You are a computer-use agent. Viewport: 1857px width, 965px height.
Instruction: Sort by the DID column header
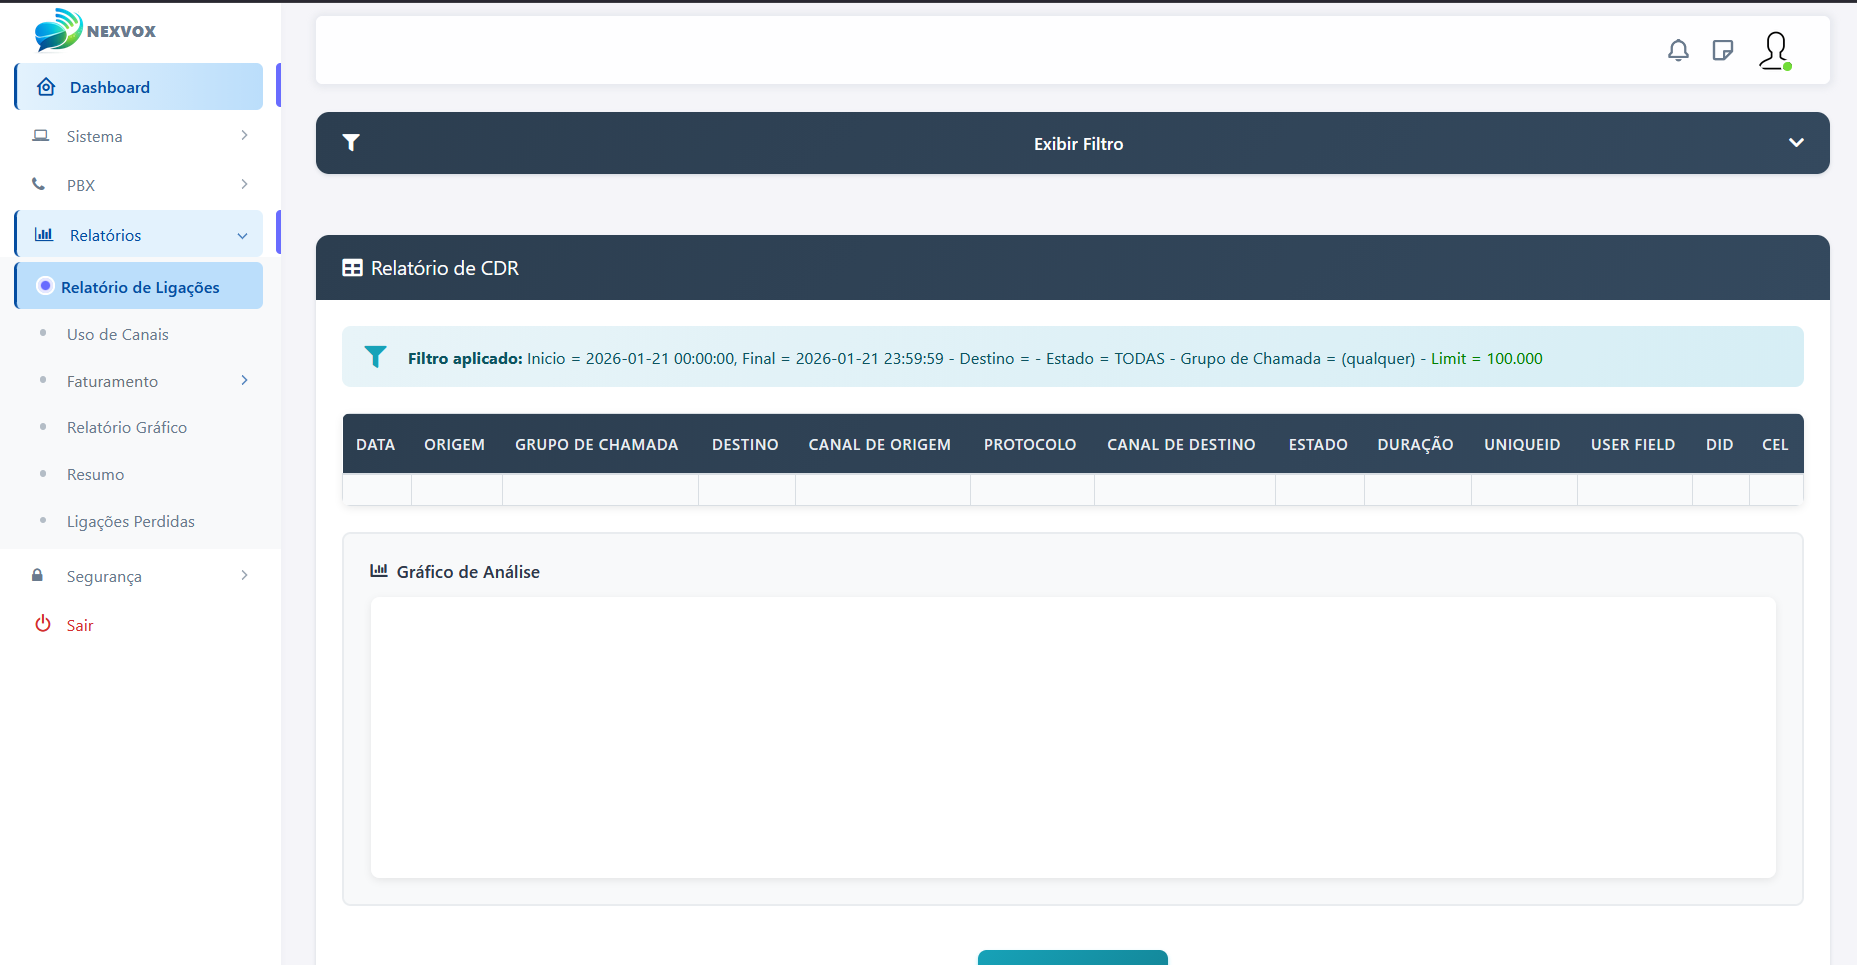1720,444
